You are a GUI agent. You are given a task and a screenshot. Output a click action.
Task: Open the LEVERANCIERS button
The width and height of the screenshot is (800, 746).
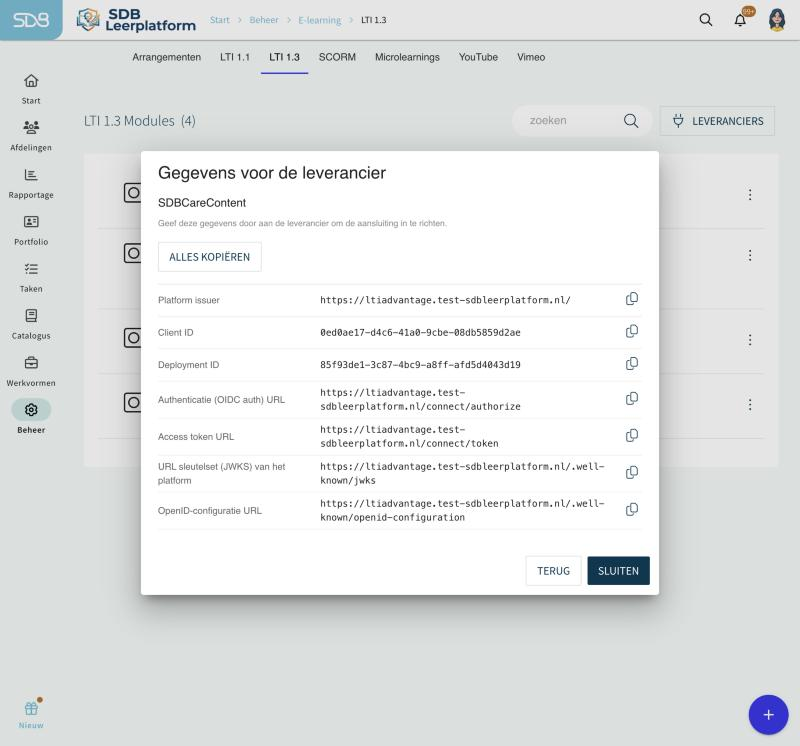point(717,121)
